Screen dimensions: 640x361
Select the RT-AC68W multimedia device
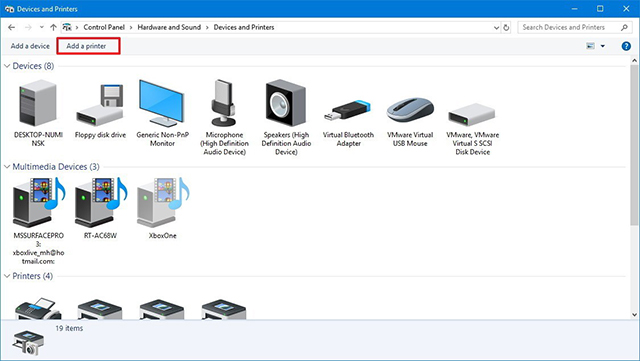(x=100, y=202)
